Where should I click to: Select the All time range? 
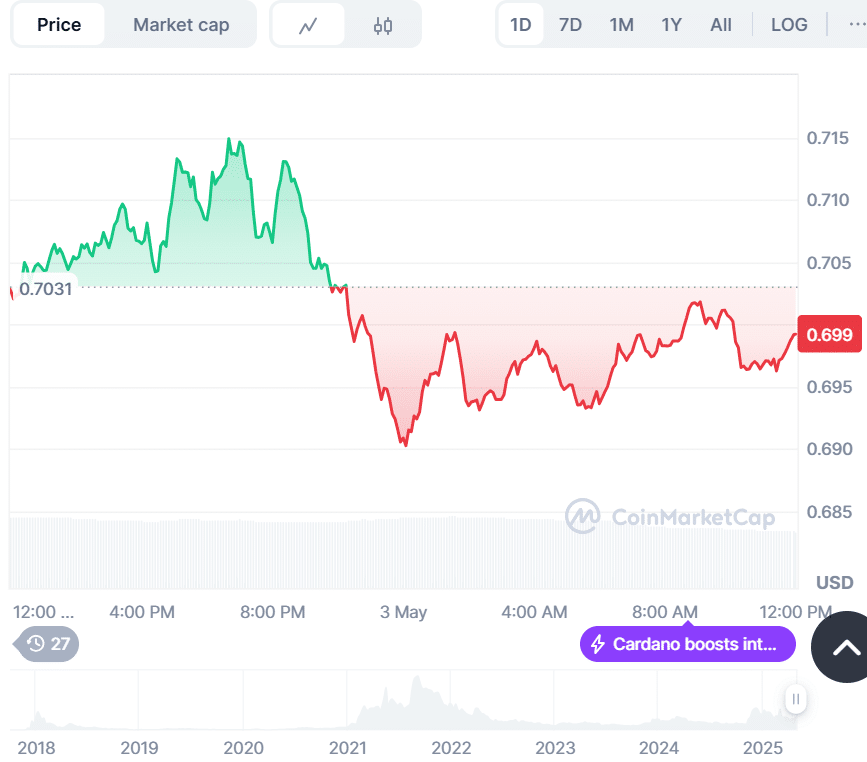pyautogui.click(x=720, y=25)
